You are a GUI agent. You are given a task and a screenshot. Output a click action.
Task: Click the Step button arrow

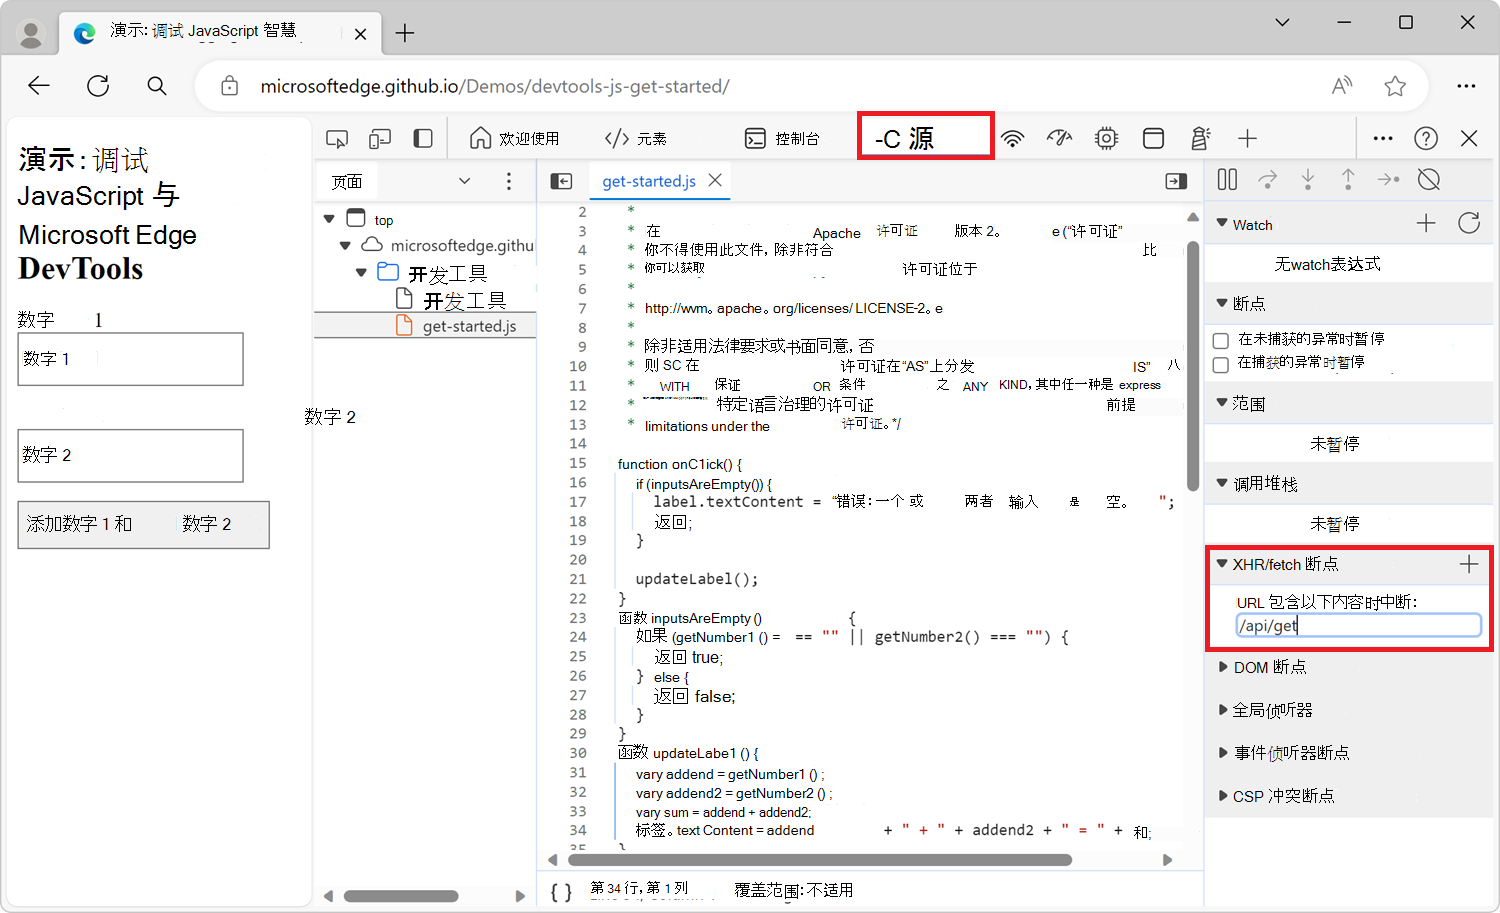click(x=1388, y=179)
